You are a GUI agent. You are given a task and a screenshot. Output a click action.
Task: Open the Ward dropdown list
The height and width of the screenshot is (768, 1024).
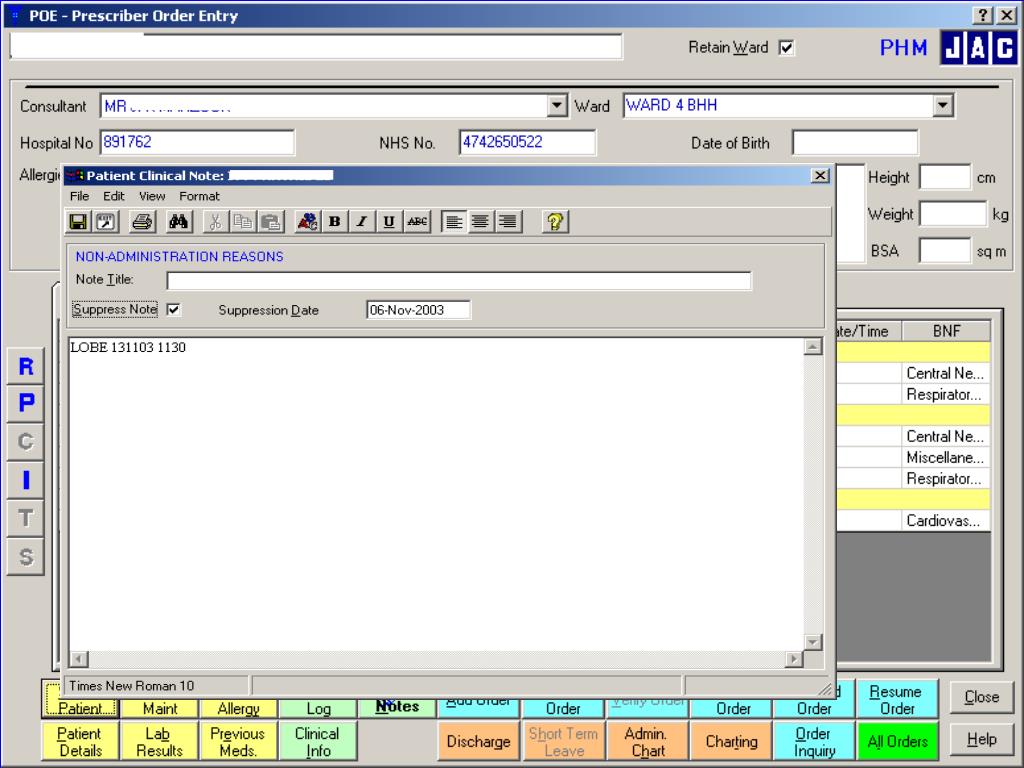tap(942, 104)
